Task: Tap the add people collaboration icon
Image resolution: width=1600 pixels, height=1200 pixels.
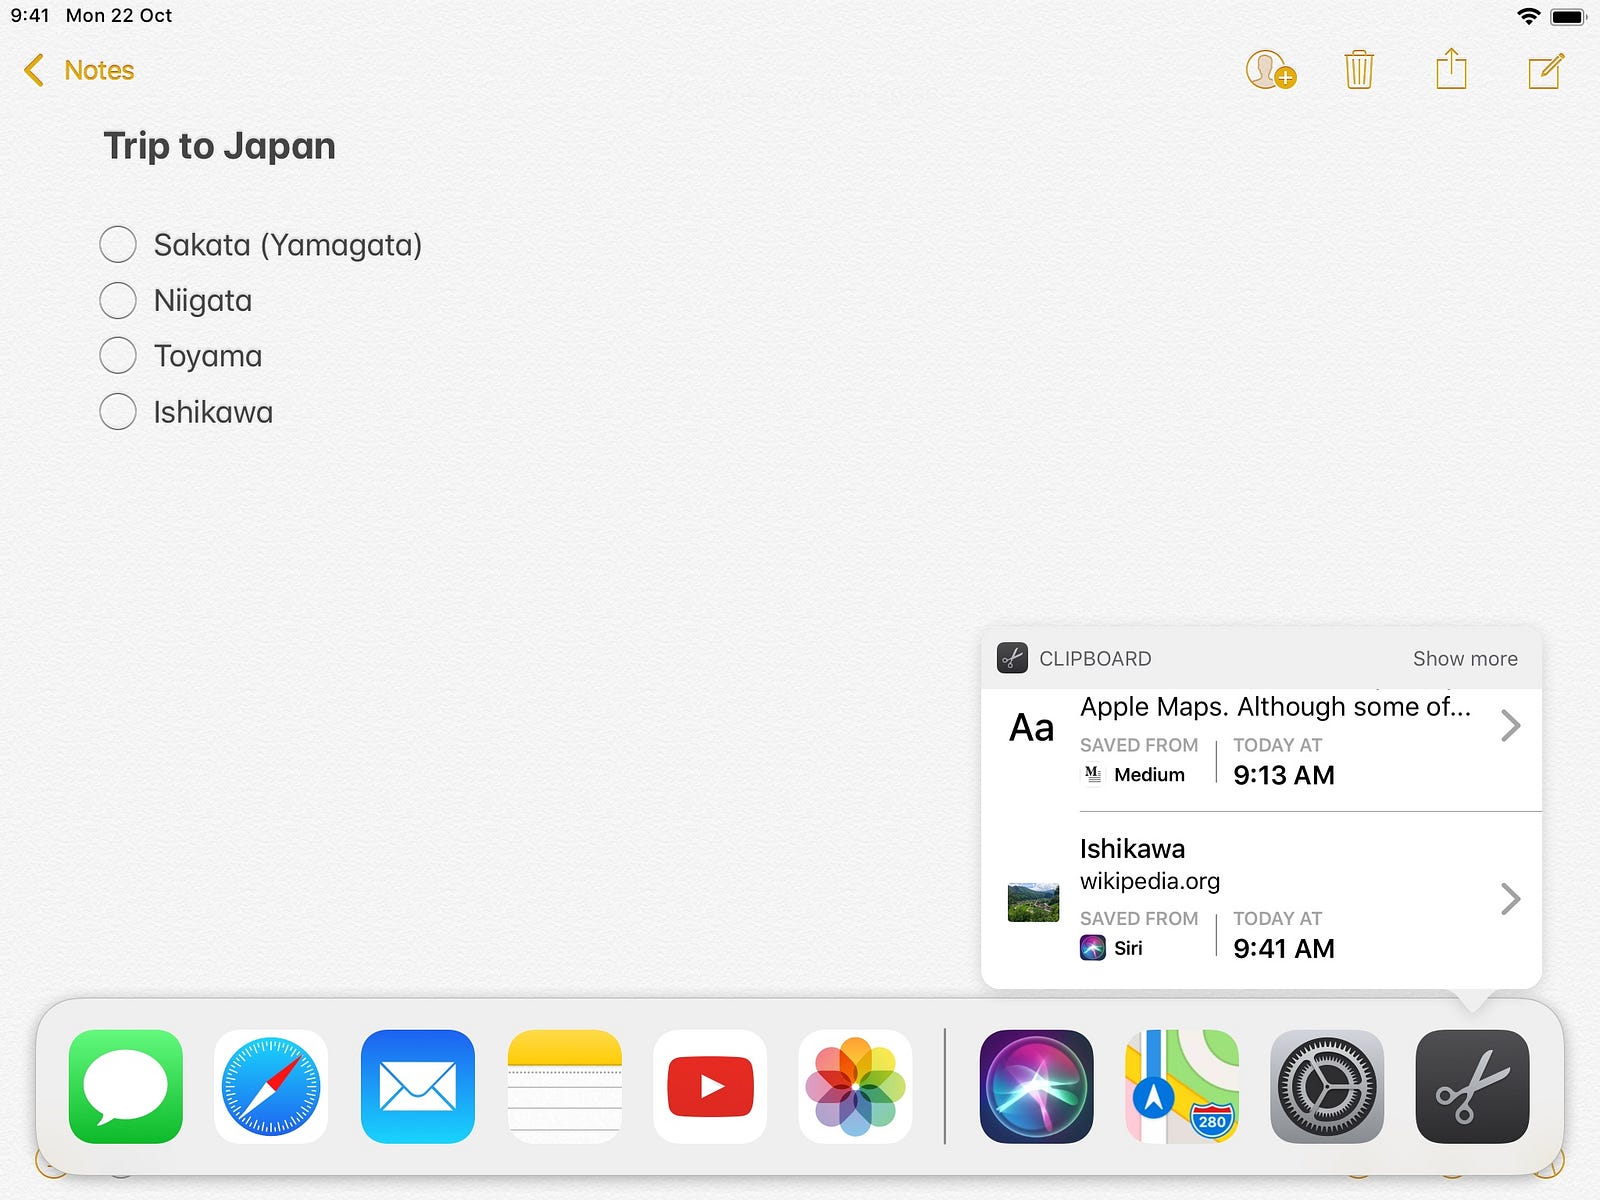Action: (x=1270, y=70)
